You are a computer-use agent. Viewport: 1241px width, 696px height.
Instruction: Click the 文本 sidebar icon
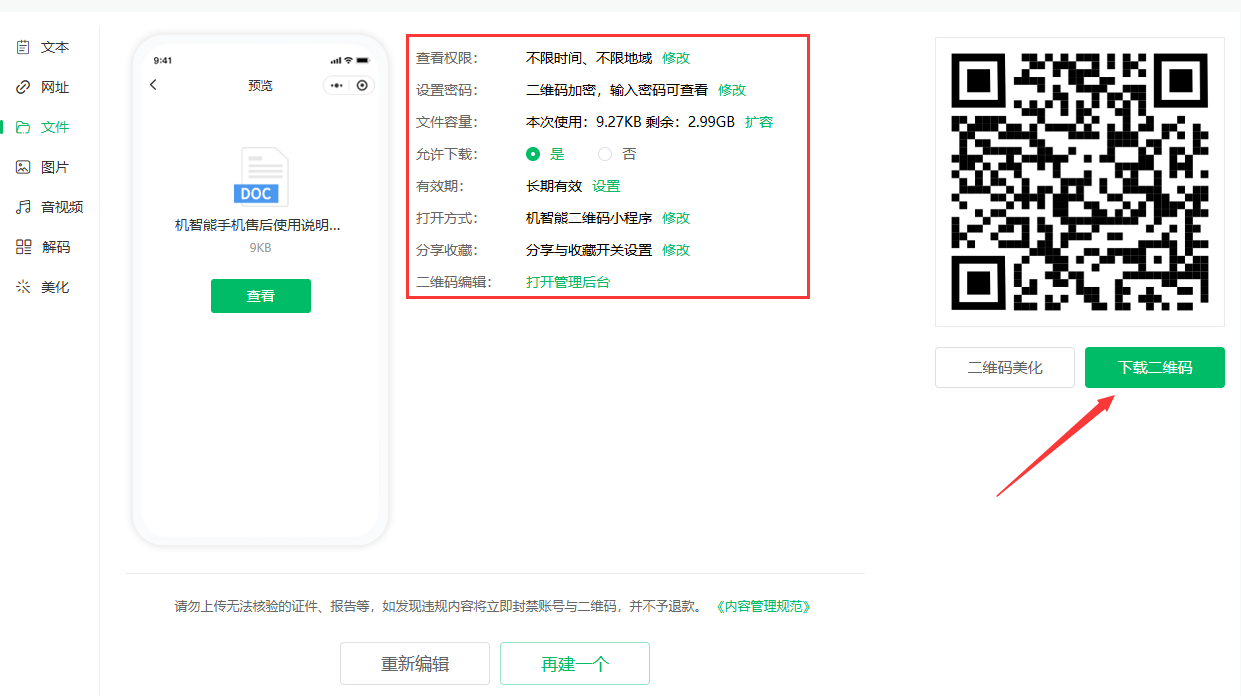coord(23,47)
